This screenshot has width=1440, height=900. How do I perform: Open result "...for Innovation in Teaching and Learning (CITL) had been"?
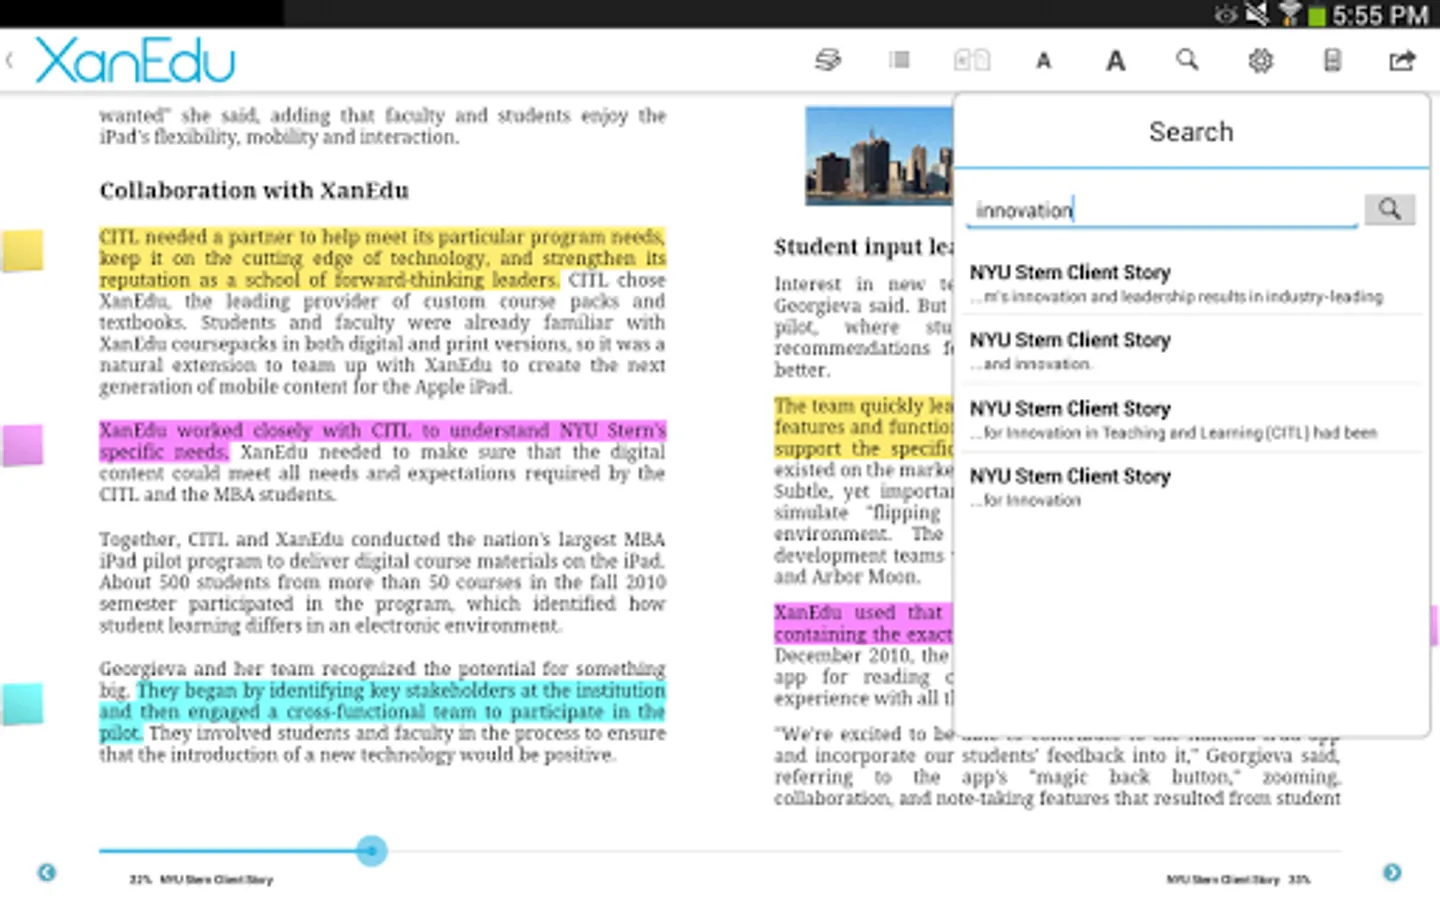point(1191,420)
